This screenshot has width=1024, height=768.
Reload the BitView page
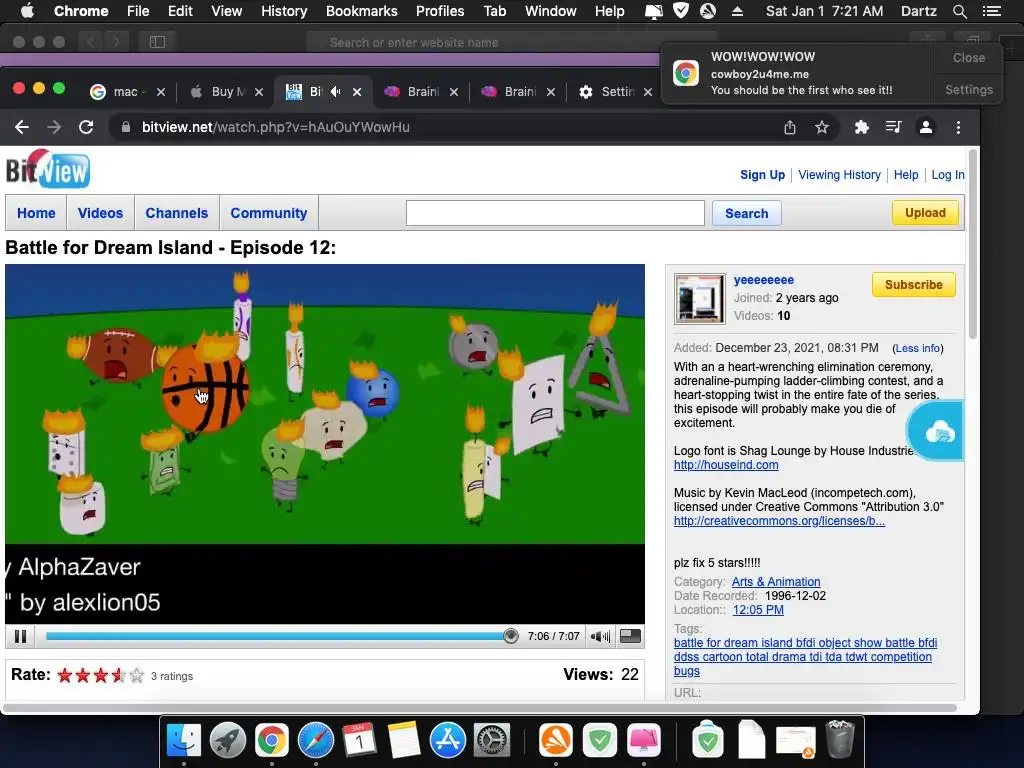(x=86, y=127)
